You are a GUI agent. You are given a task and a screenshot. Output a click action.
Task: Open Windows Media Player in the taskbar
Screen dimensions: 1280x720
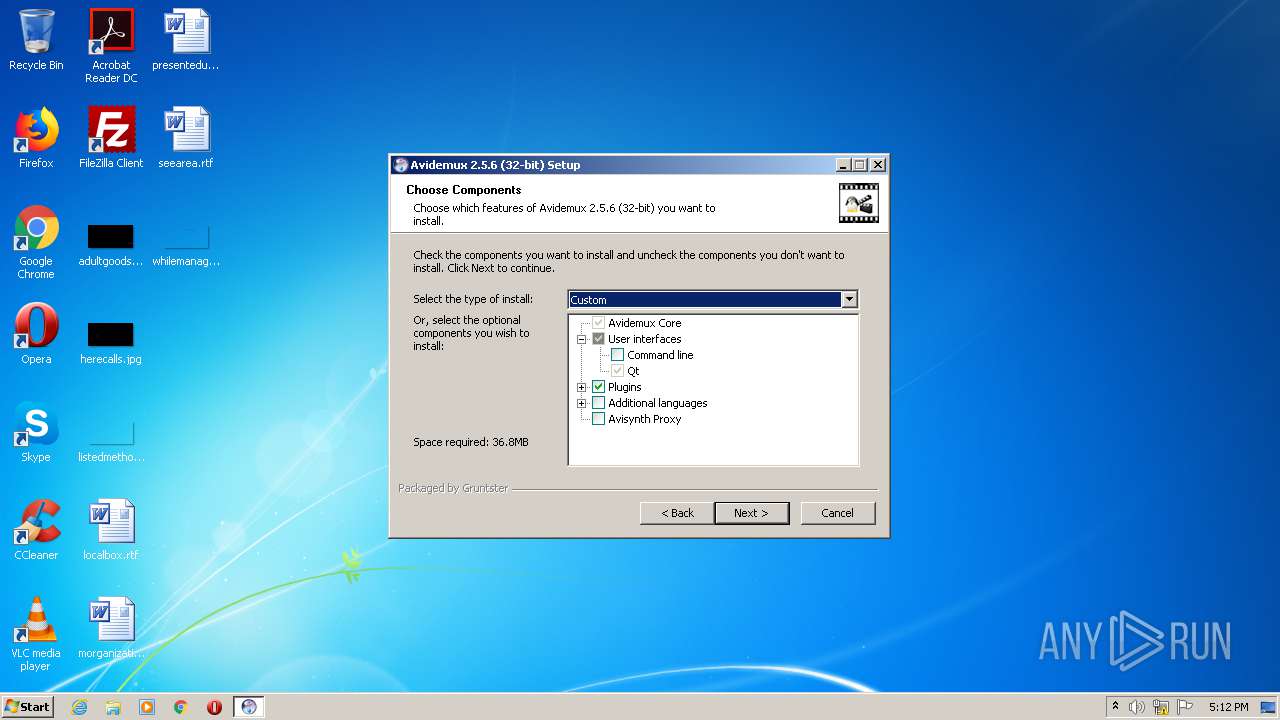pyautogui.click(x=147, y=707)
